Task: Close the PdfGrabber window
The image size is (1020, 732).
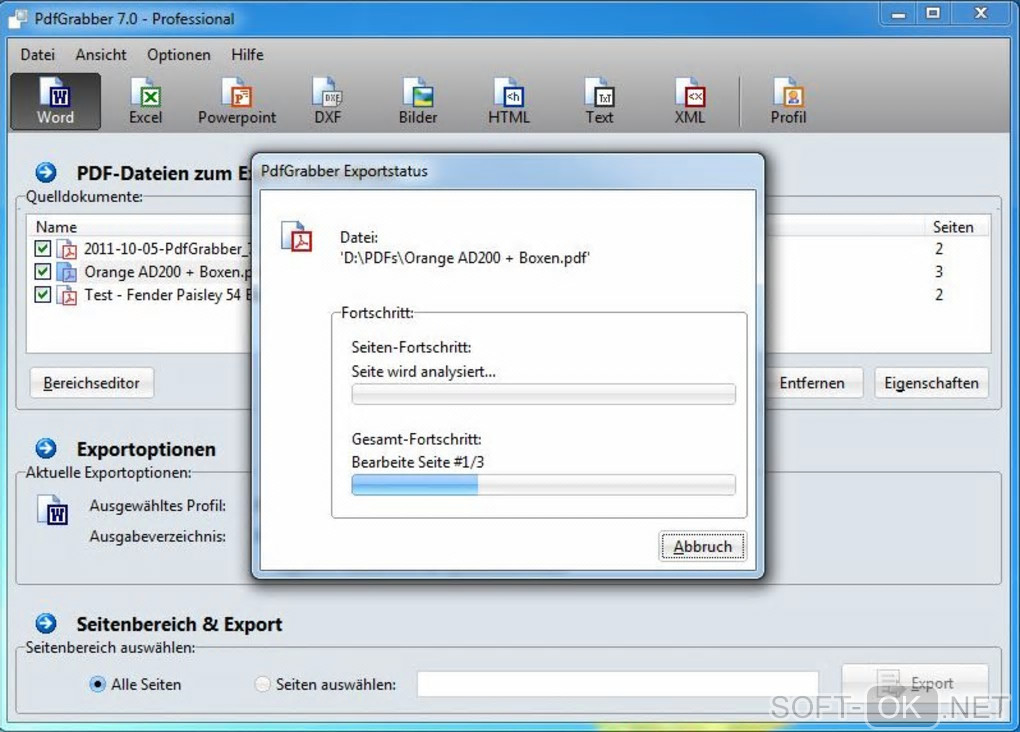Action: click(981, 14)
